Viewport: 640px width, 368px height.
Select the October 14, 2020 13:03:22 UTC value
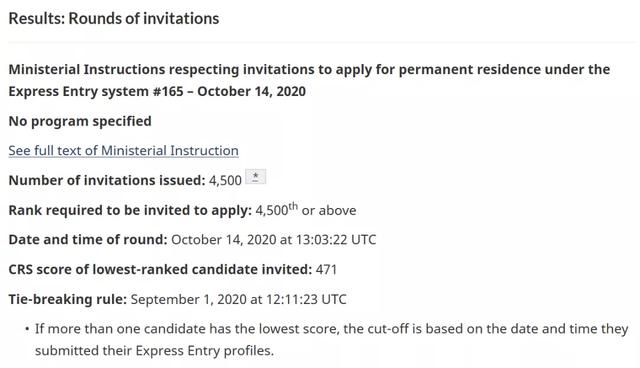[273, 239]
